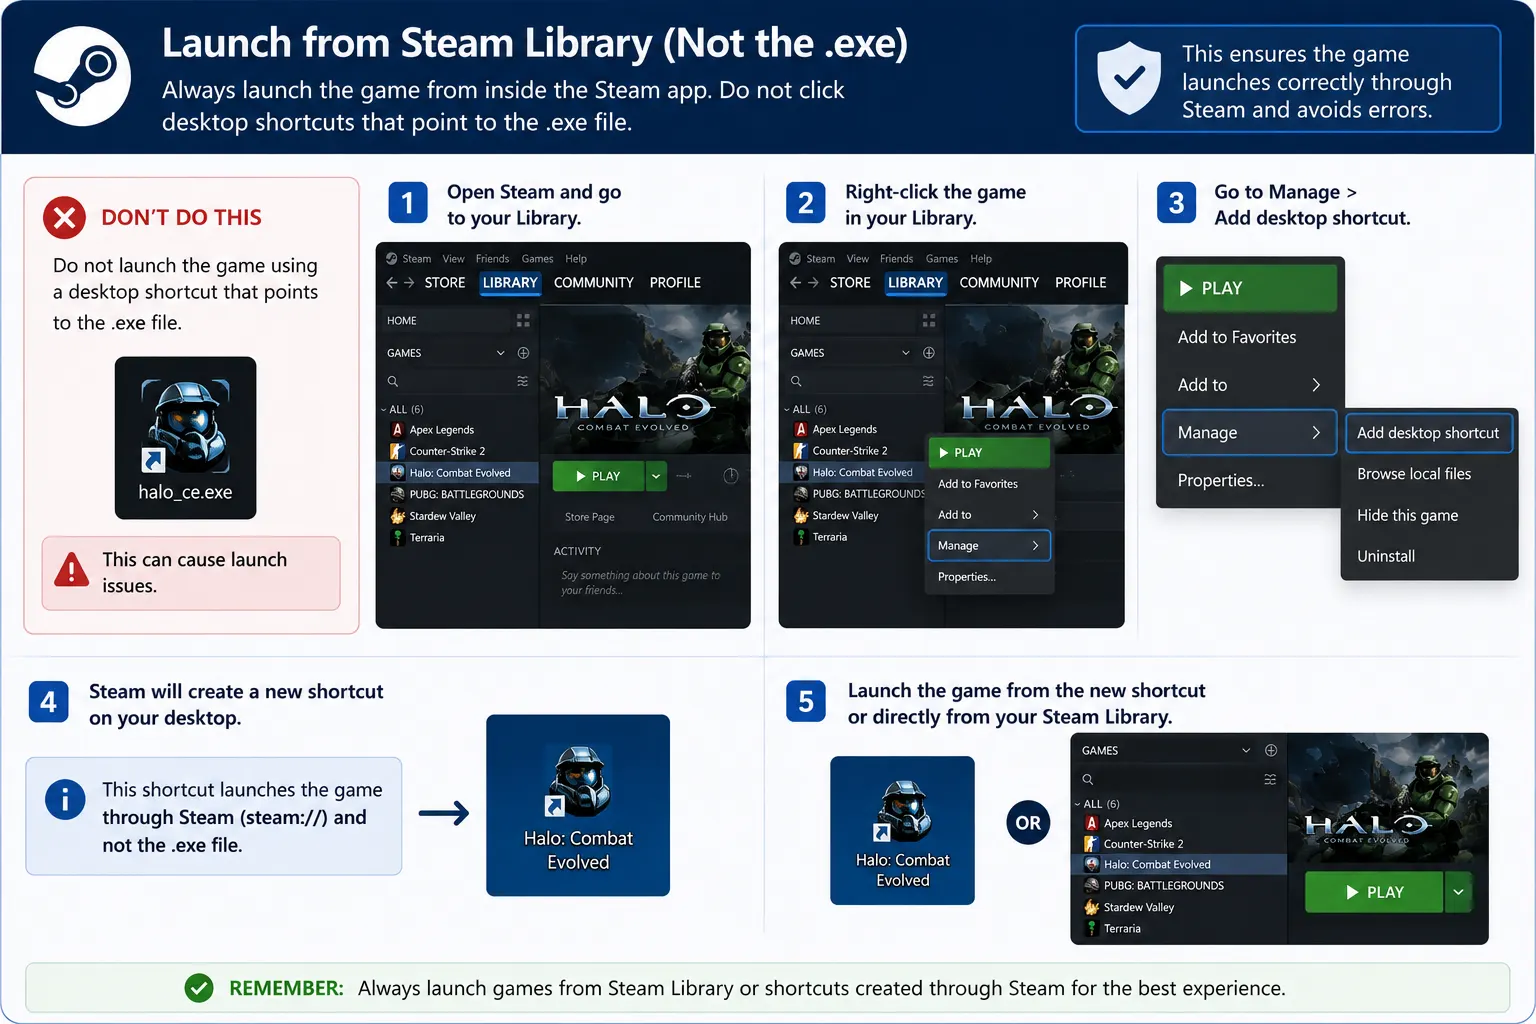Open dropdown arrow beside step 5 PLAY button
The image size is (1536, 1024).
pos(1459,892)
